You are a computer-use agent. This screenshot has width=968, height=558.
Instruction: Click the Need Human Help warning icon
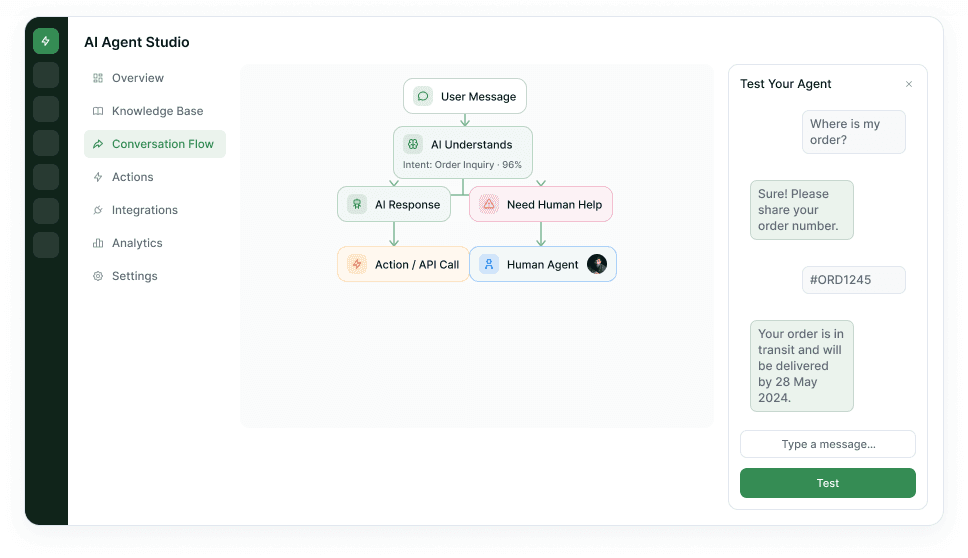pyautogui.click(x=489, y=204)
